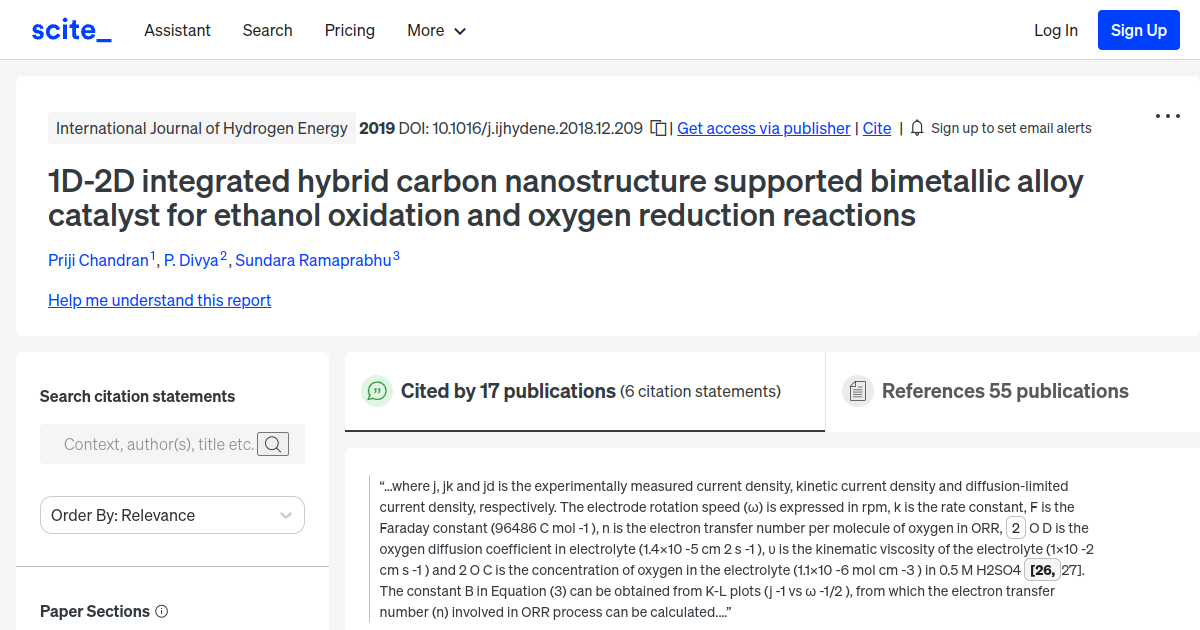The width and height of the screenshot is (1200, 630).
Task: Click the Sign Up button
Action: [x=1138, y=29]
